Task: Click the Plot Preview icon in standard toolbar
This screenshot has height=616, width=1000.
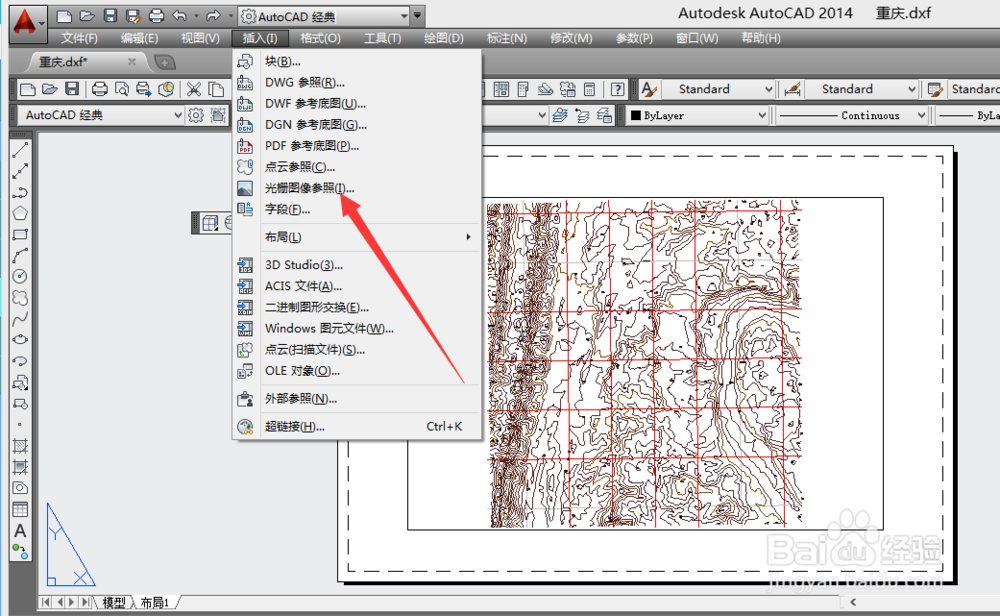Action: click(x=122, y=89)
